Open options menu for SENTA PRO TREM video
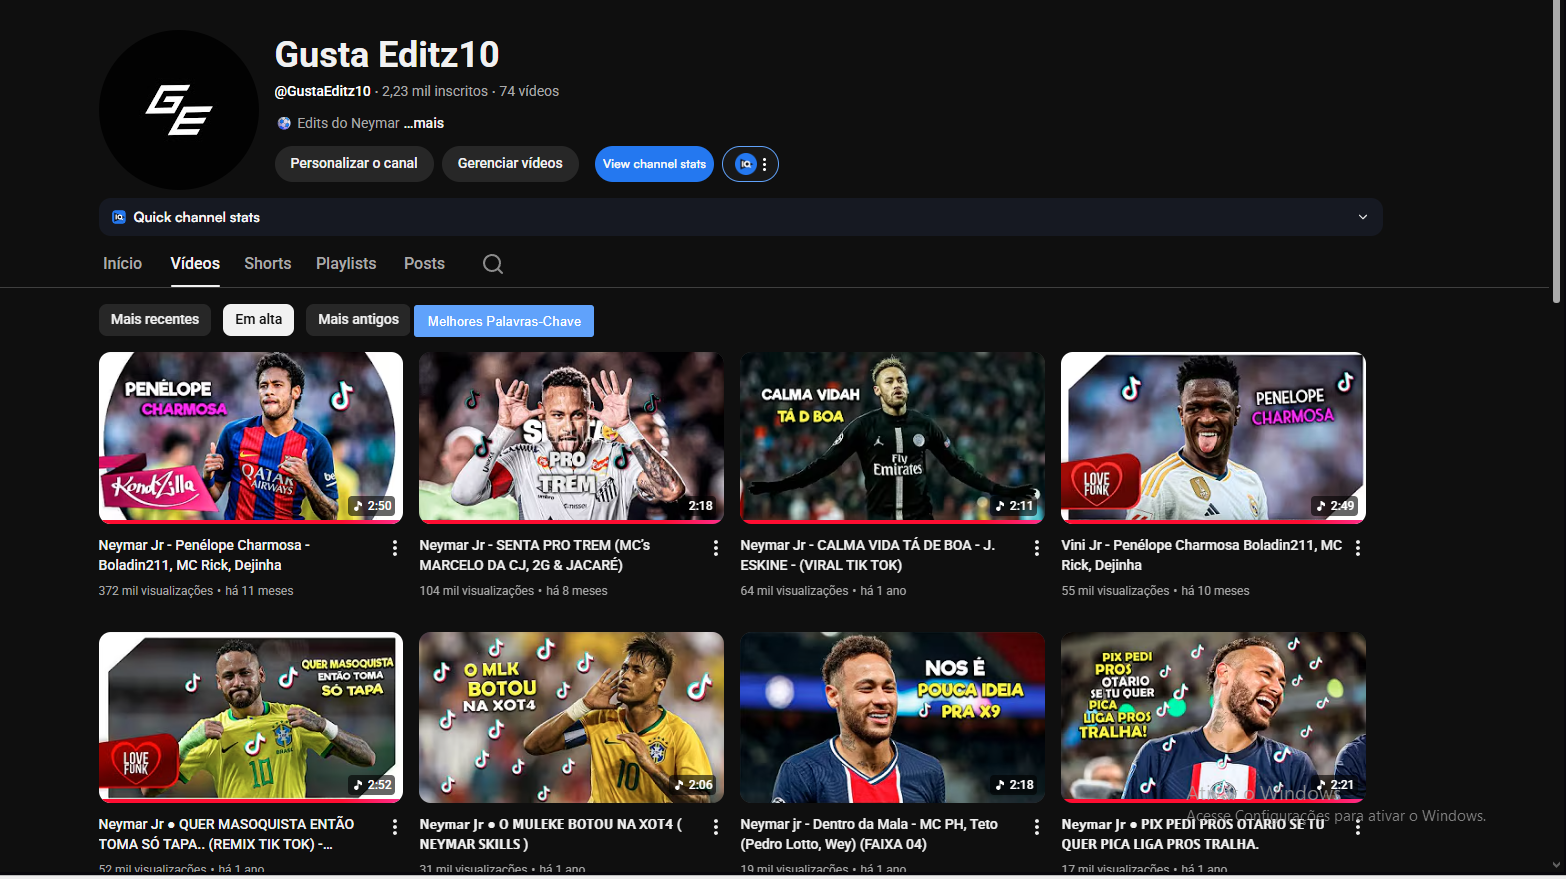Screen dimensions: 1566x879 tap(716, 548)
